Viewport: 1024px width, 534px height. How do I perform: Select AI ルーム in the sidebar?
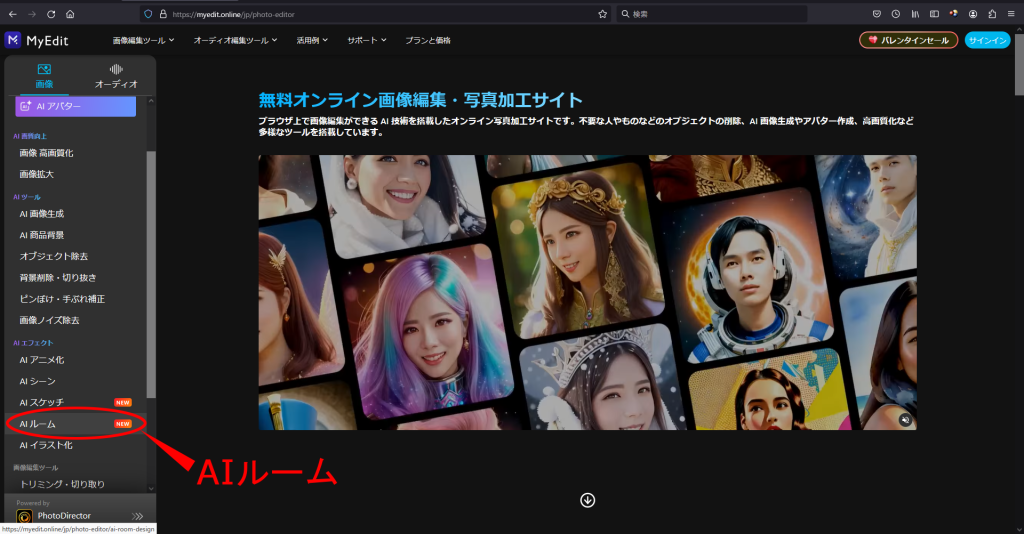(38, 424)
